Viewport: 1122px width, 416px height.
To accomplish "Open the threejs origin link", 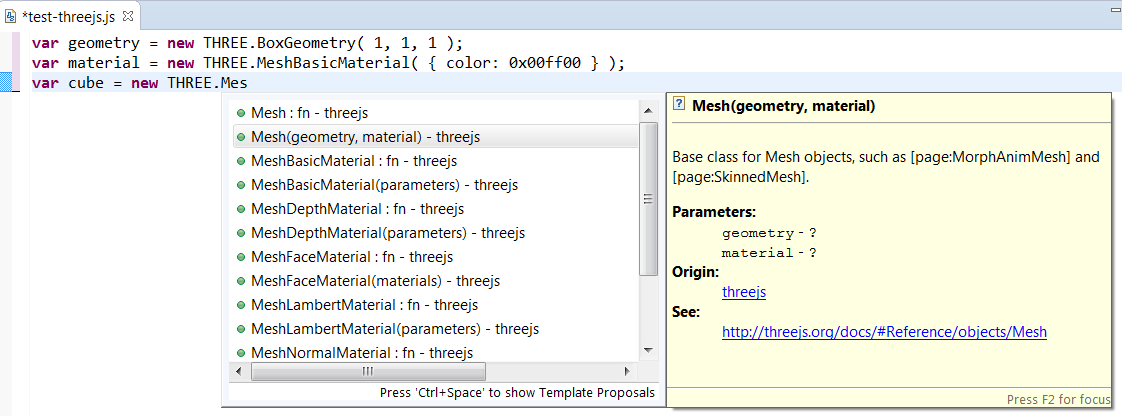I will tap(744, 292).
